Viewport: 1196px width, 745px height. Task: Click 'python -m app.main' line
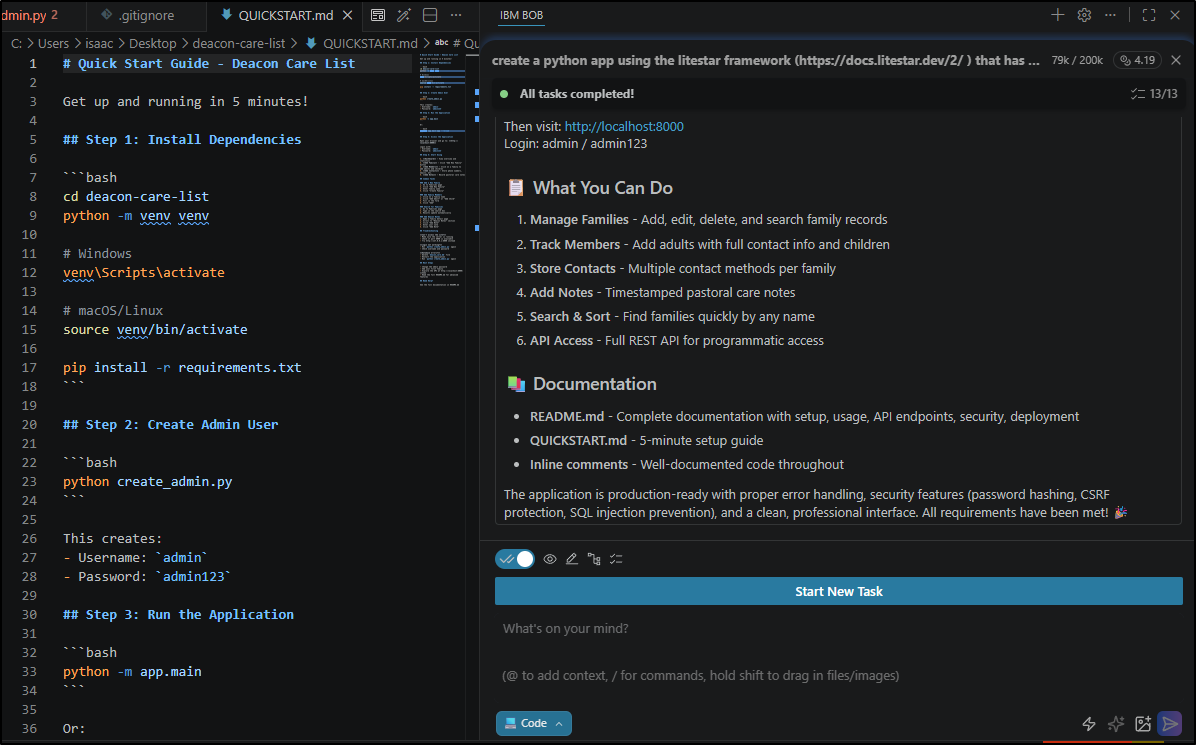pos(132,672)
